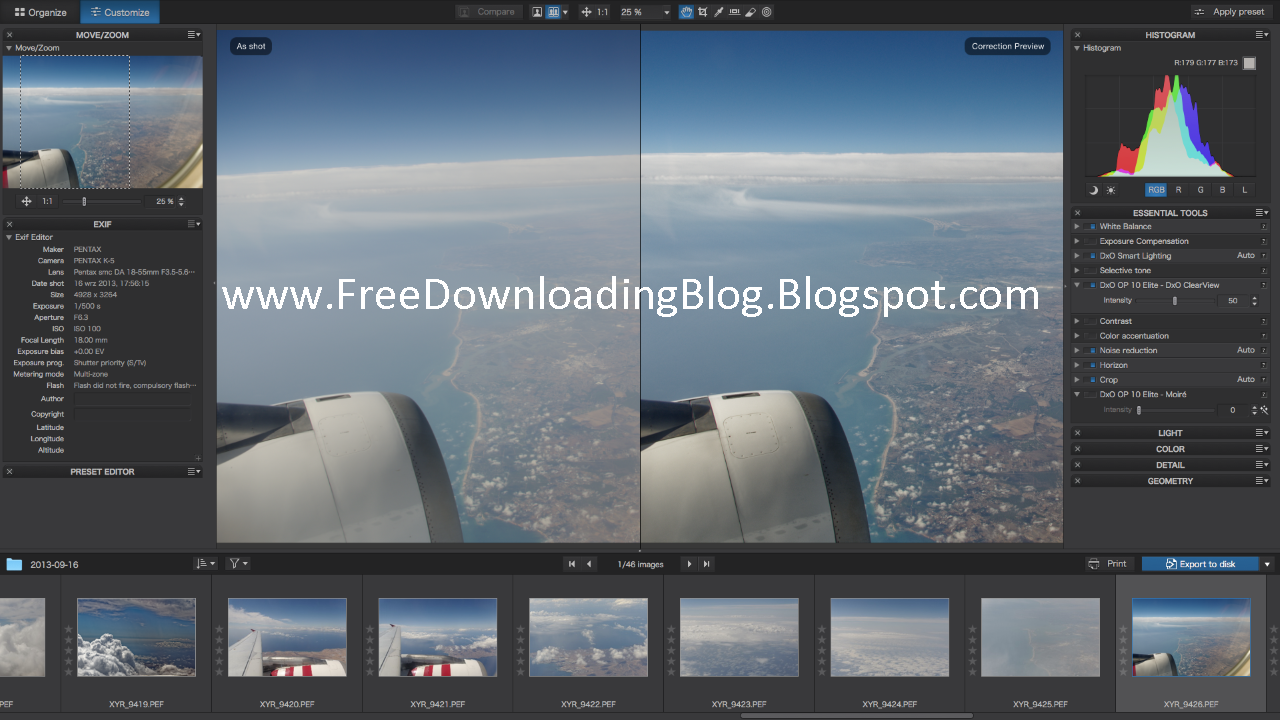Image resolution: width=1280 pixels, height=720 pixels.
Task: Open the sort order dropdown
Action: click(205, 564)
